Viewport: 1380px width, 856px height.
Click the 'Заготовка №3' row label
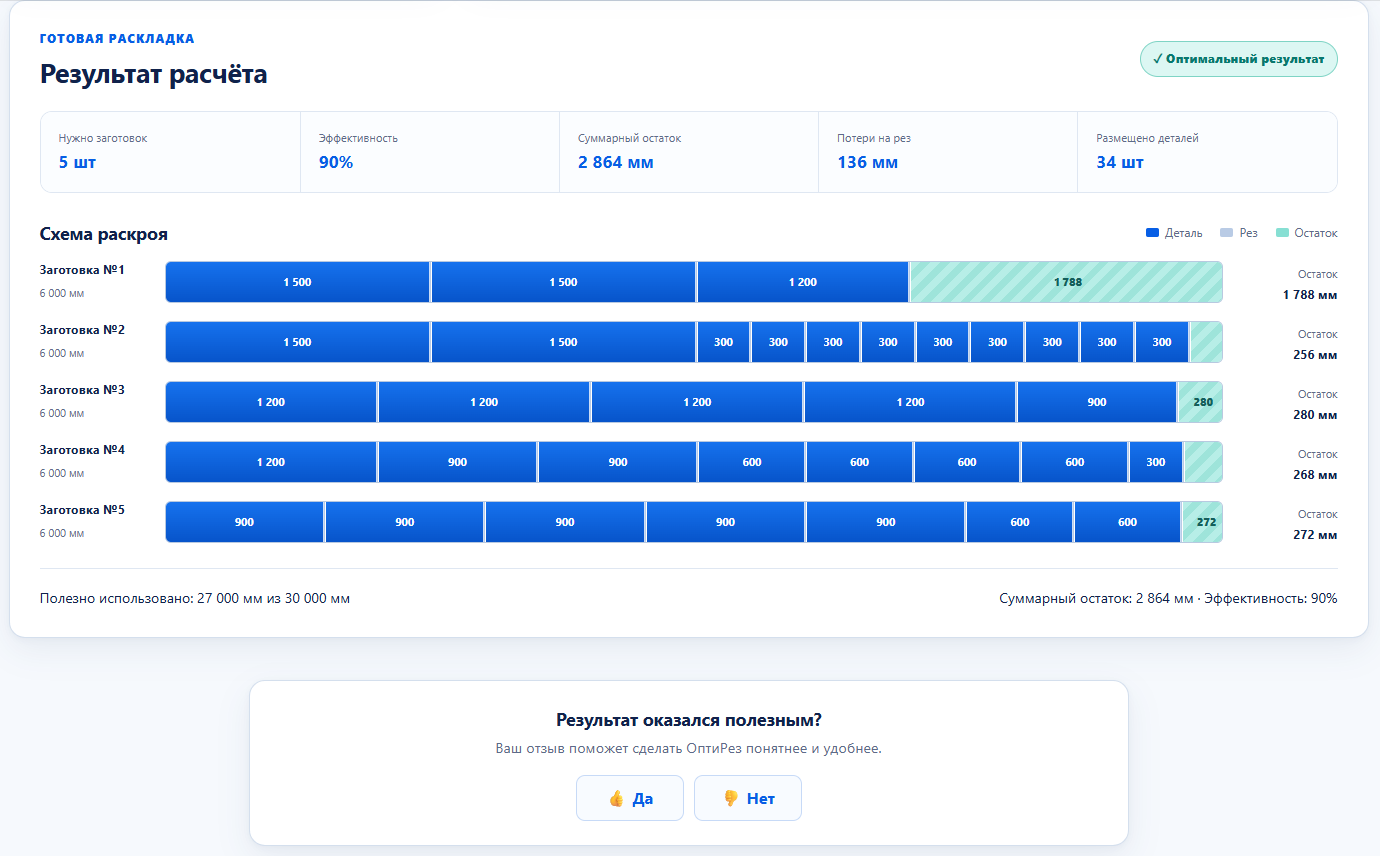click(82, 390)
